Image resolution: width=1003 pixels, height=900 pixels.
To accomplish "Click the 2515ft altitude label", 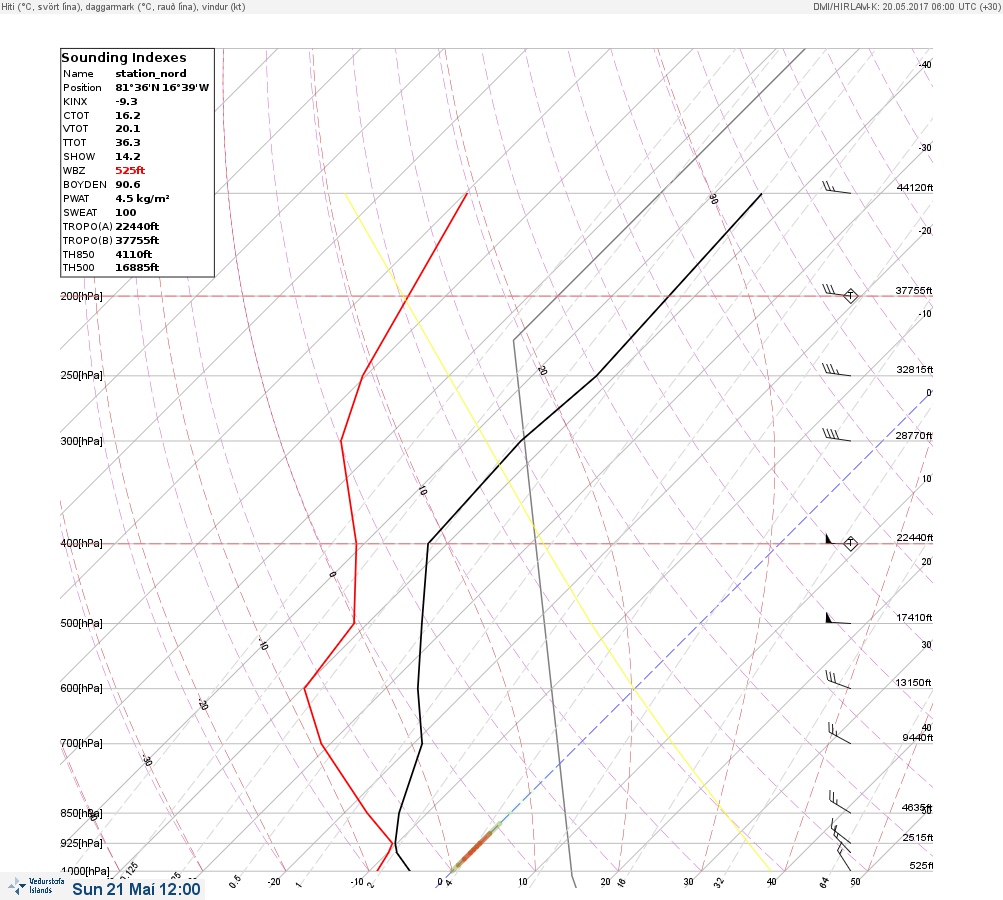I will coord(918,838).
